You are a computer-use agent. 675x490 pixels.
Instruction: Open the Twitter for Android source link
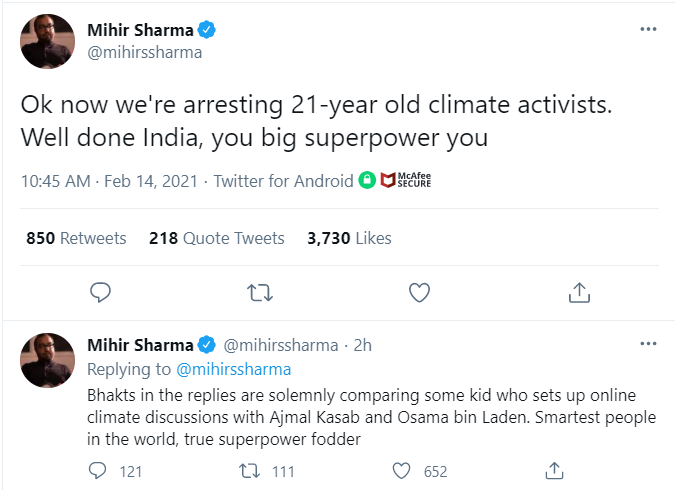point(283,181)
